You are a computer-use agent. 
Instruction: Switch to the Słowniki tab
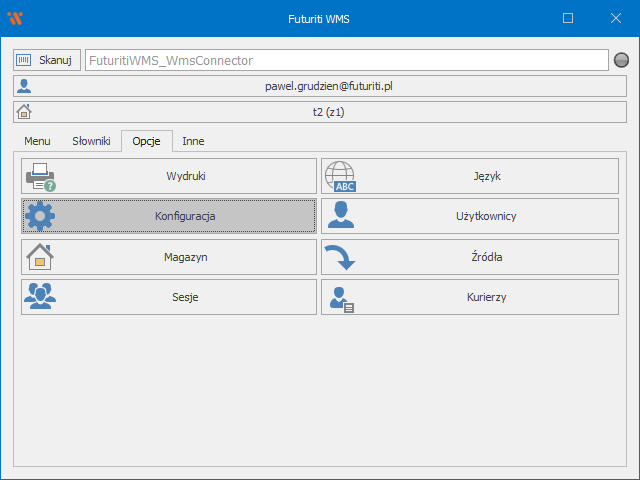[x=91, y=142]
